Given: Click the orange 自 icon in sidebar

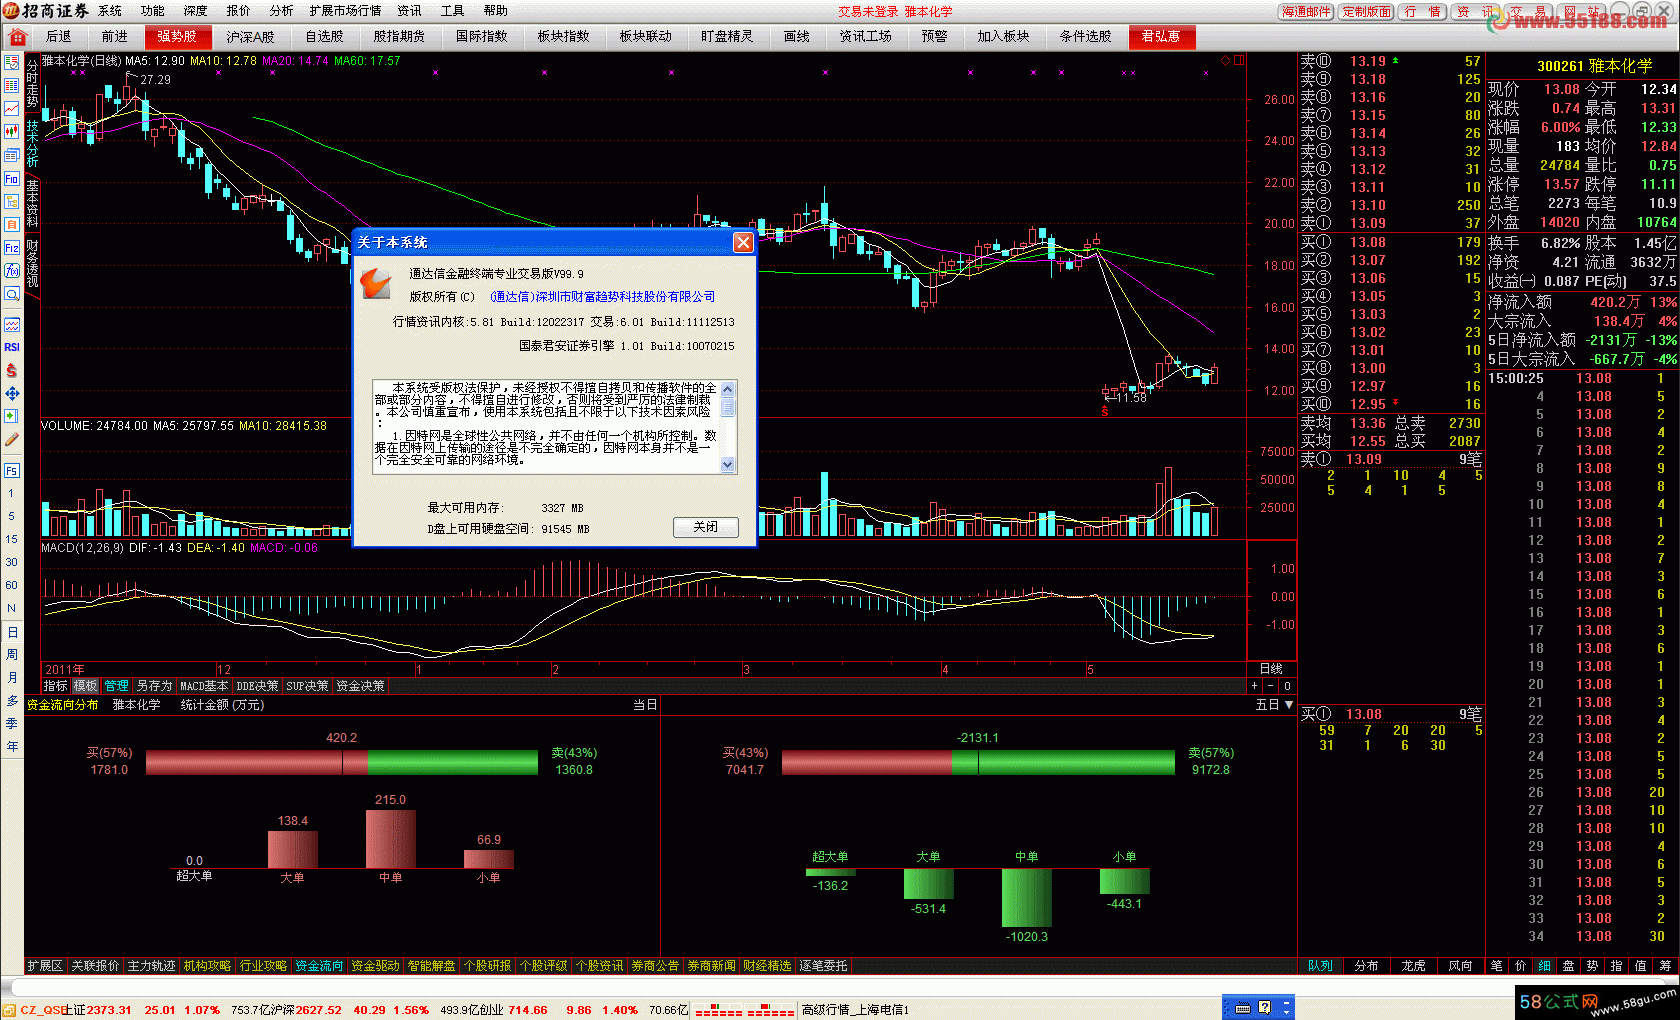Looking at the screenshot, I should pos(12,224).
